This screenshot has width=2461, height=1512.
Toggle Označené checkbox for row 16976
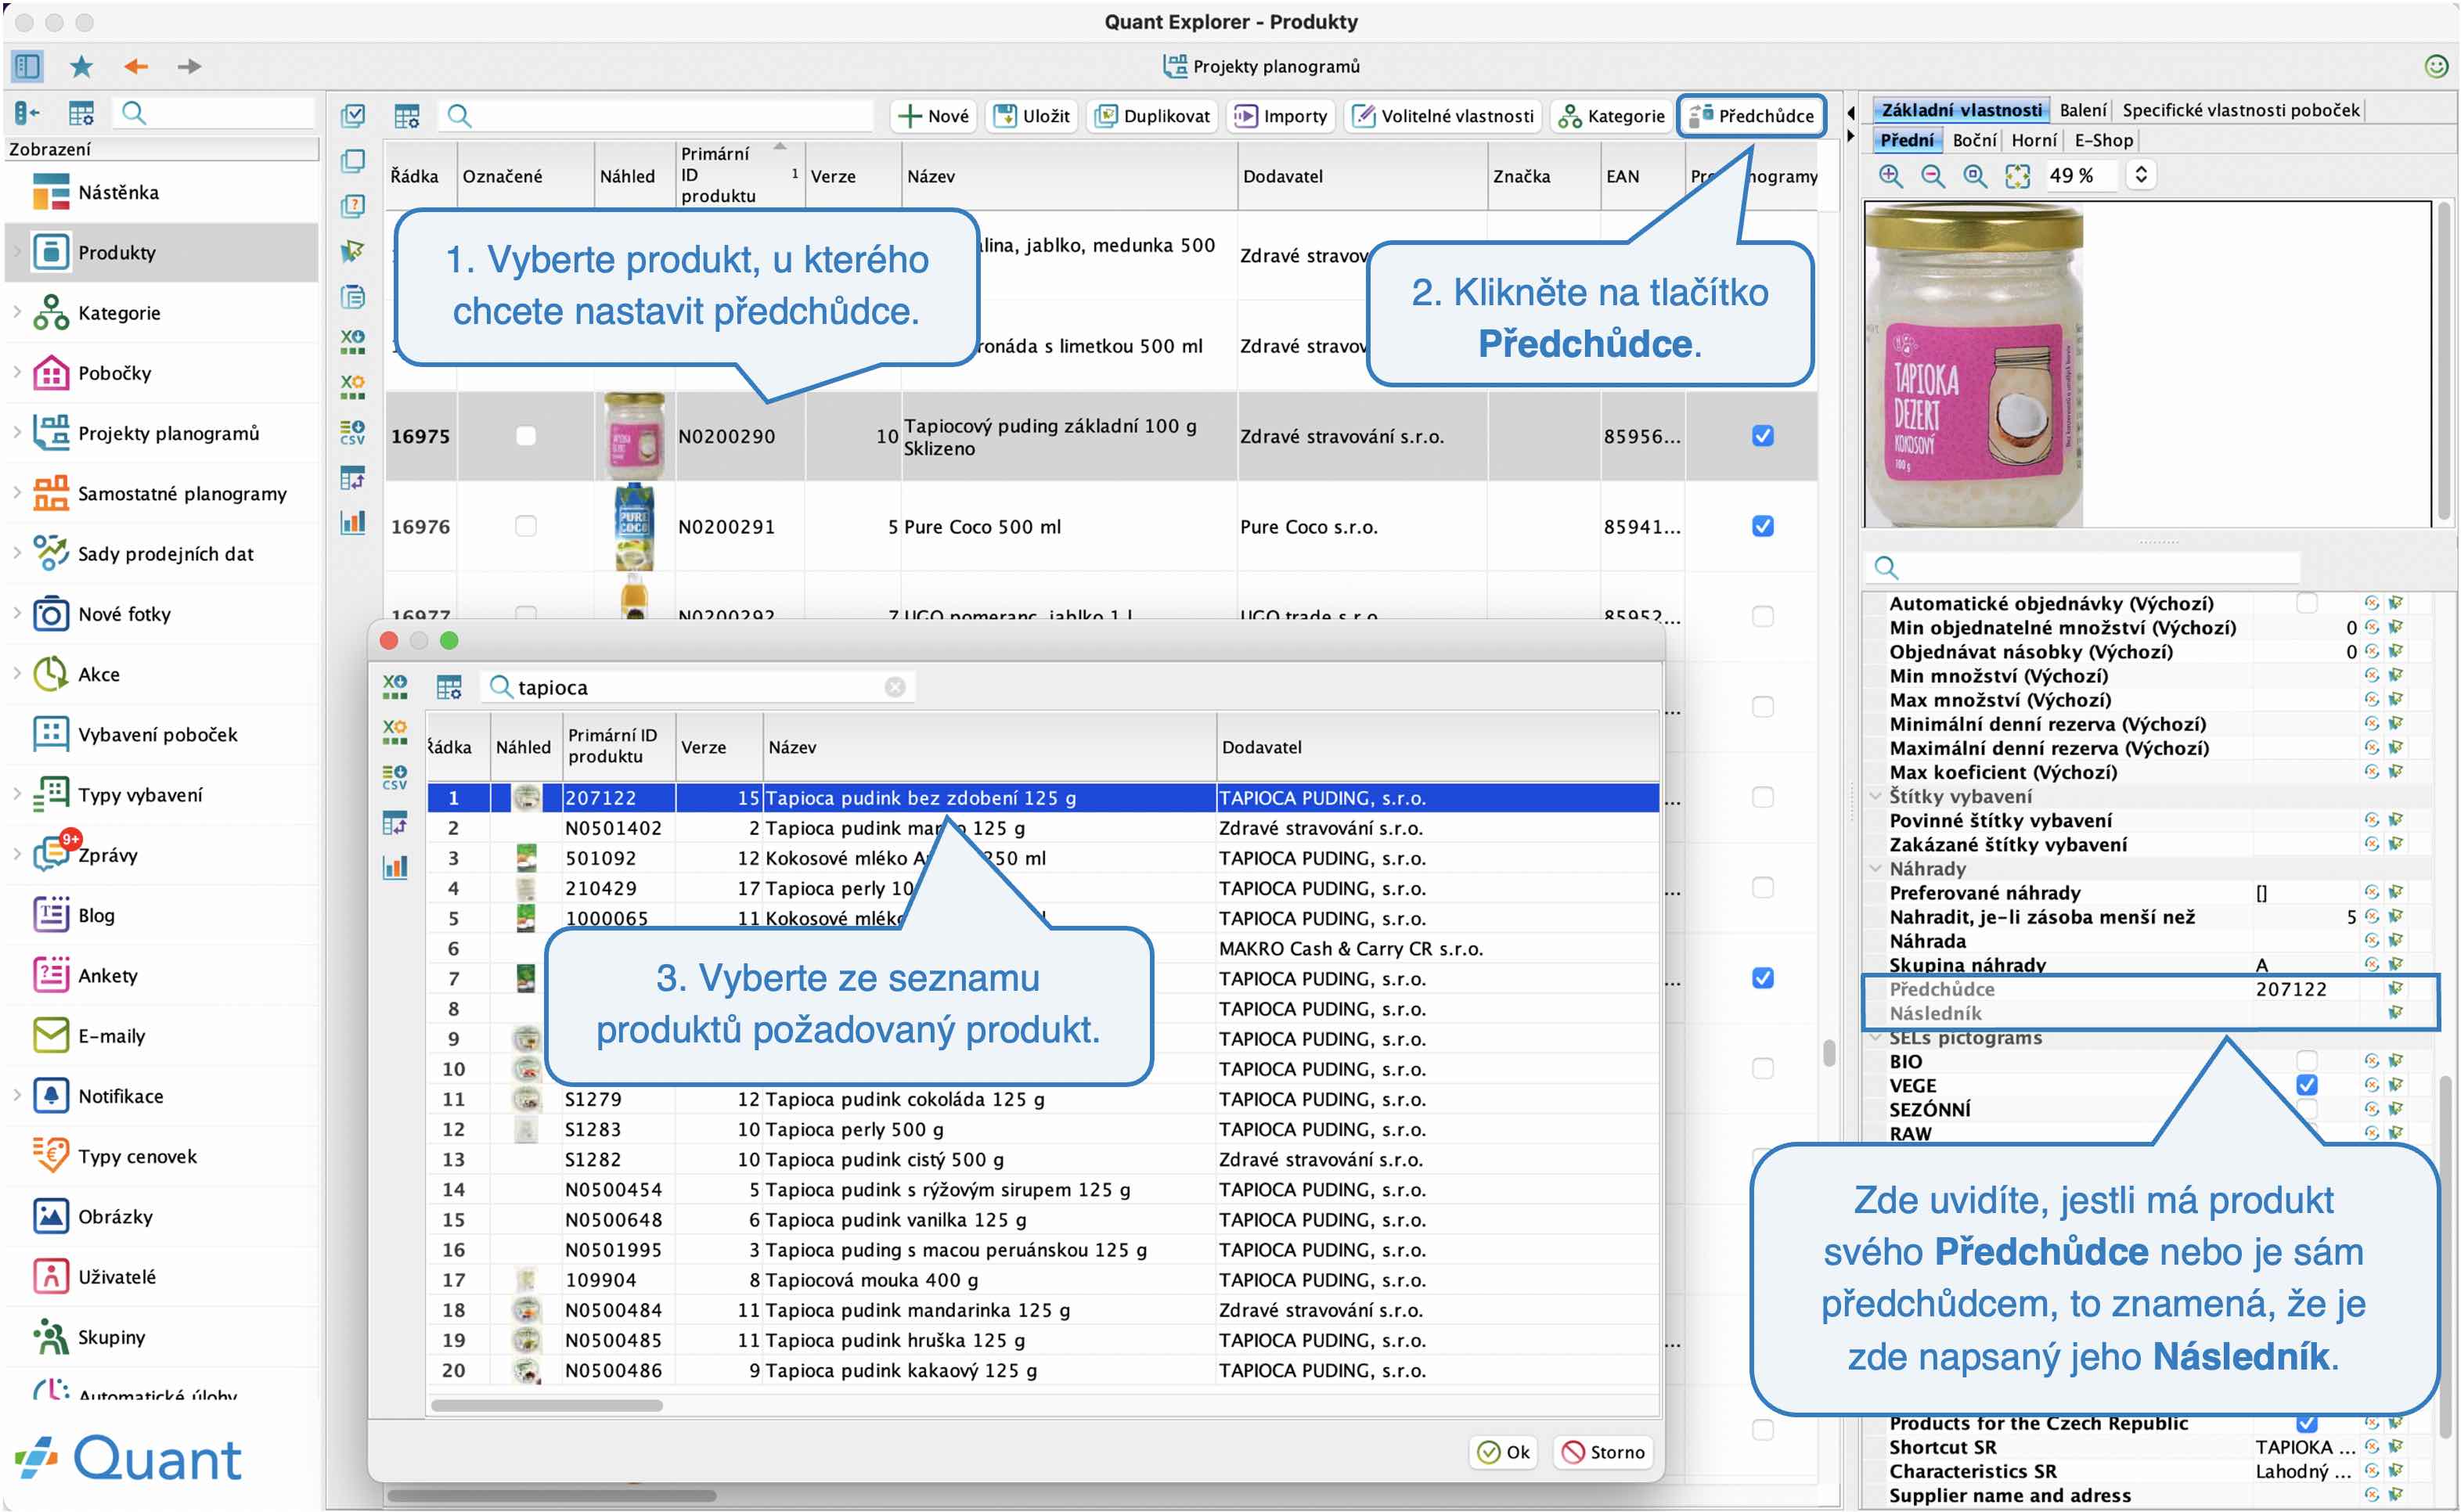pos(525,526)
